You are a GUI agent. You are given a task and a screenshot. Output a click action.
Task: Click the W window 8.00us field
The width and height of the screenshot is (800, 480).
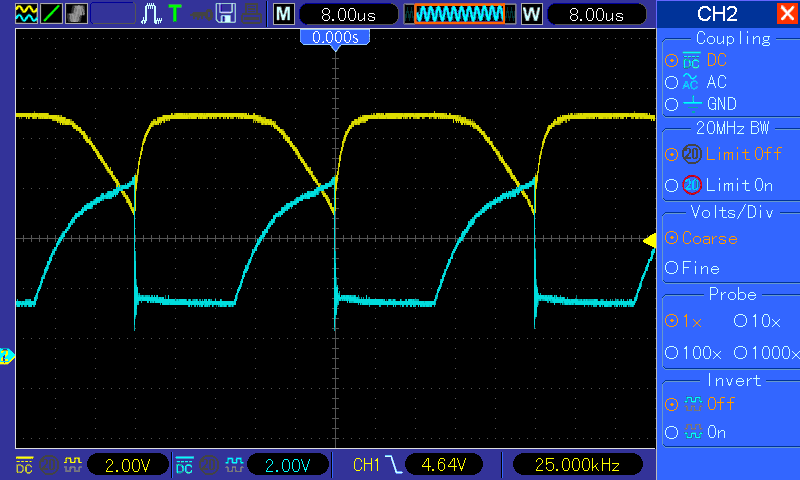(x=596, y=14)
